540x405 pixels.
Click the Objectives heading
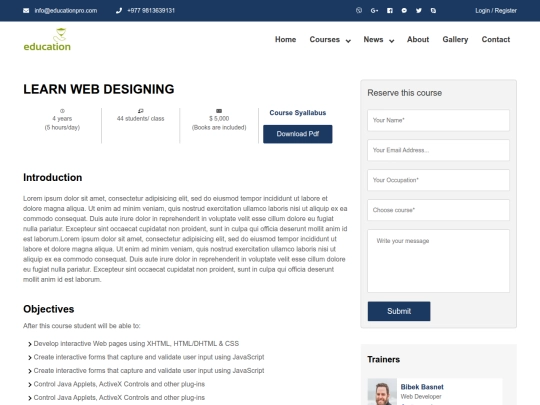point(49,309)
